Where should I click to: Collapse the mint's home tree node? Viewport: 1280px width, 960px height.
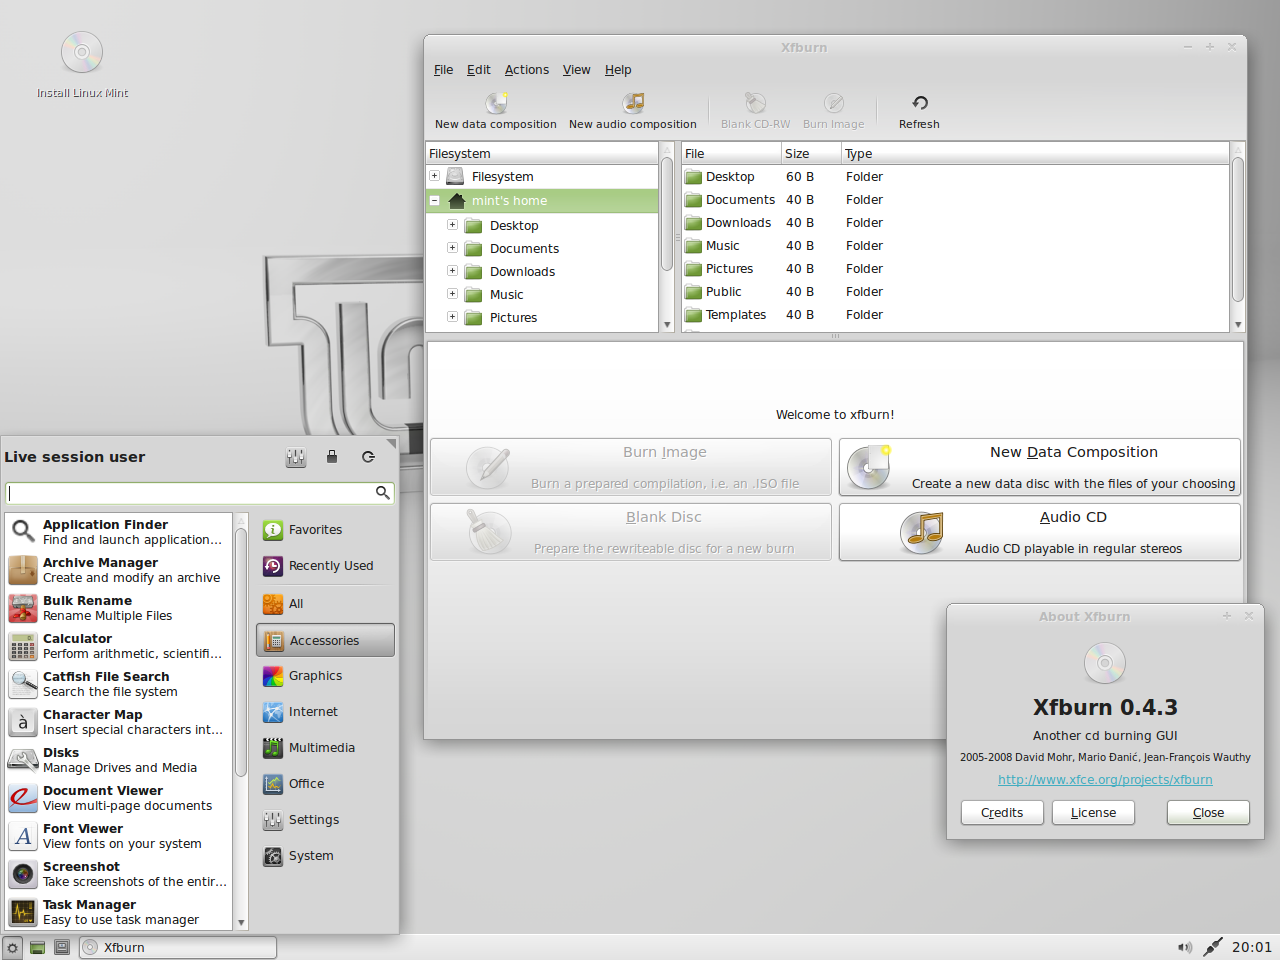coord(434,200)
